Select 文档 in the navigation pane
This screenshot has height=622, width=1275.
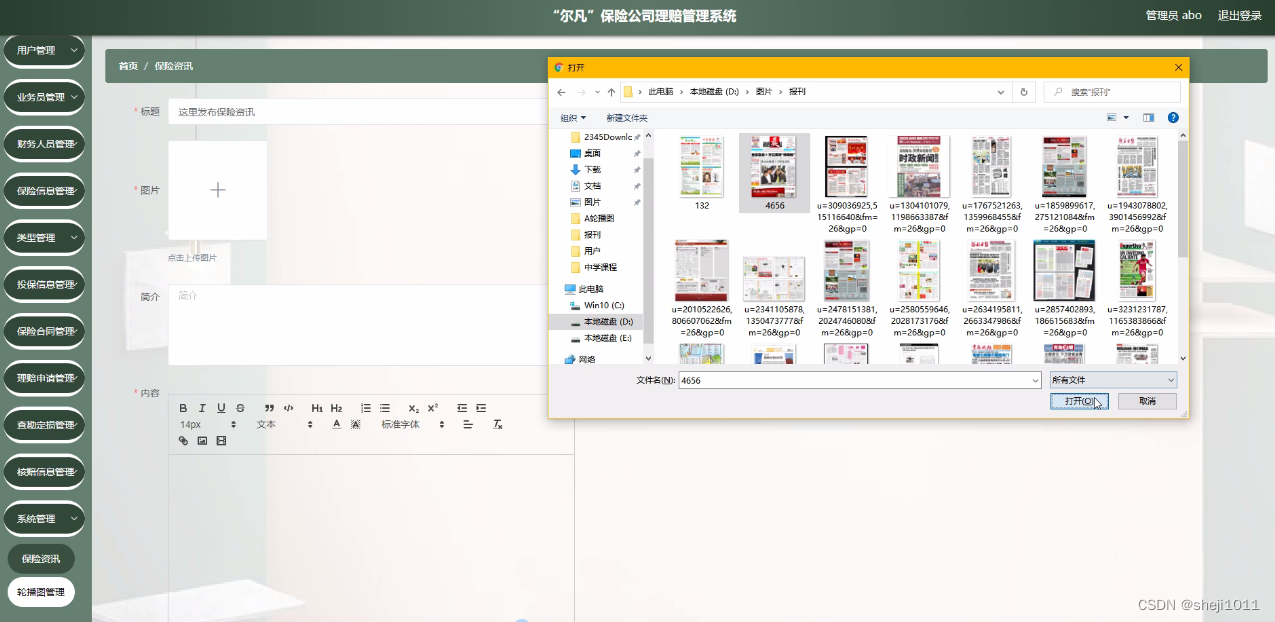click(593, 186)
